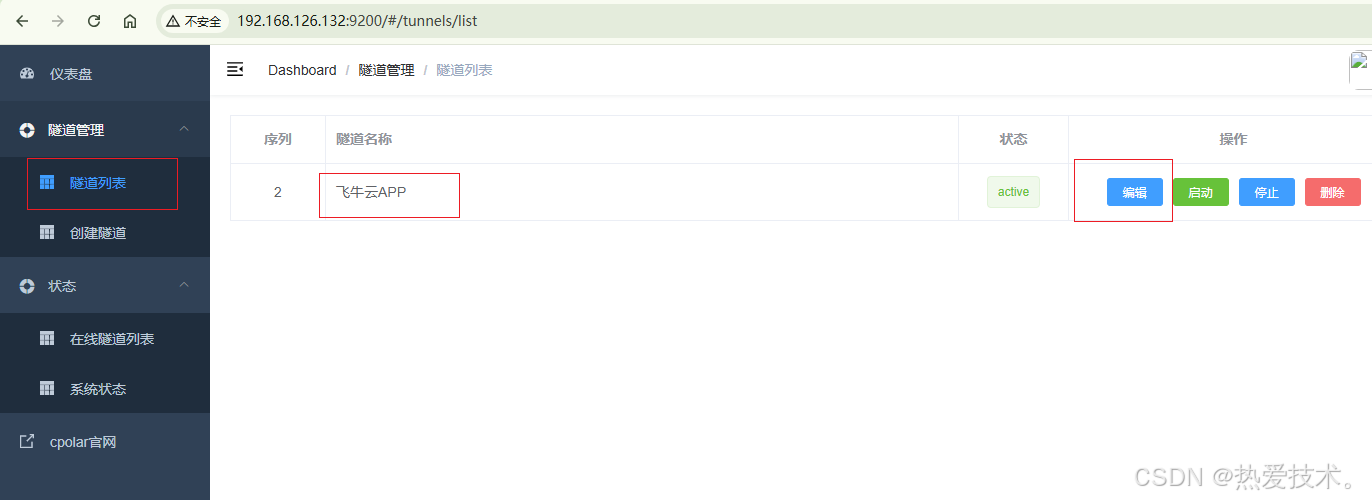Click the 状态 section icon
Image resolution: width=1372 pixels, height=500 pixels.
pos(27,286)
